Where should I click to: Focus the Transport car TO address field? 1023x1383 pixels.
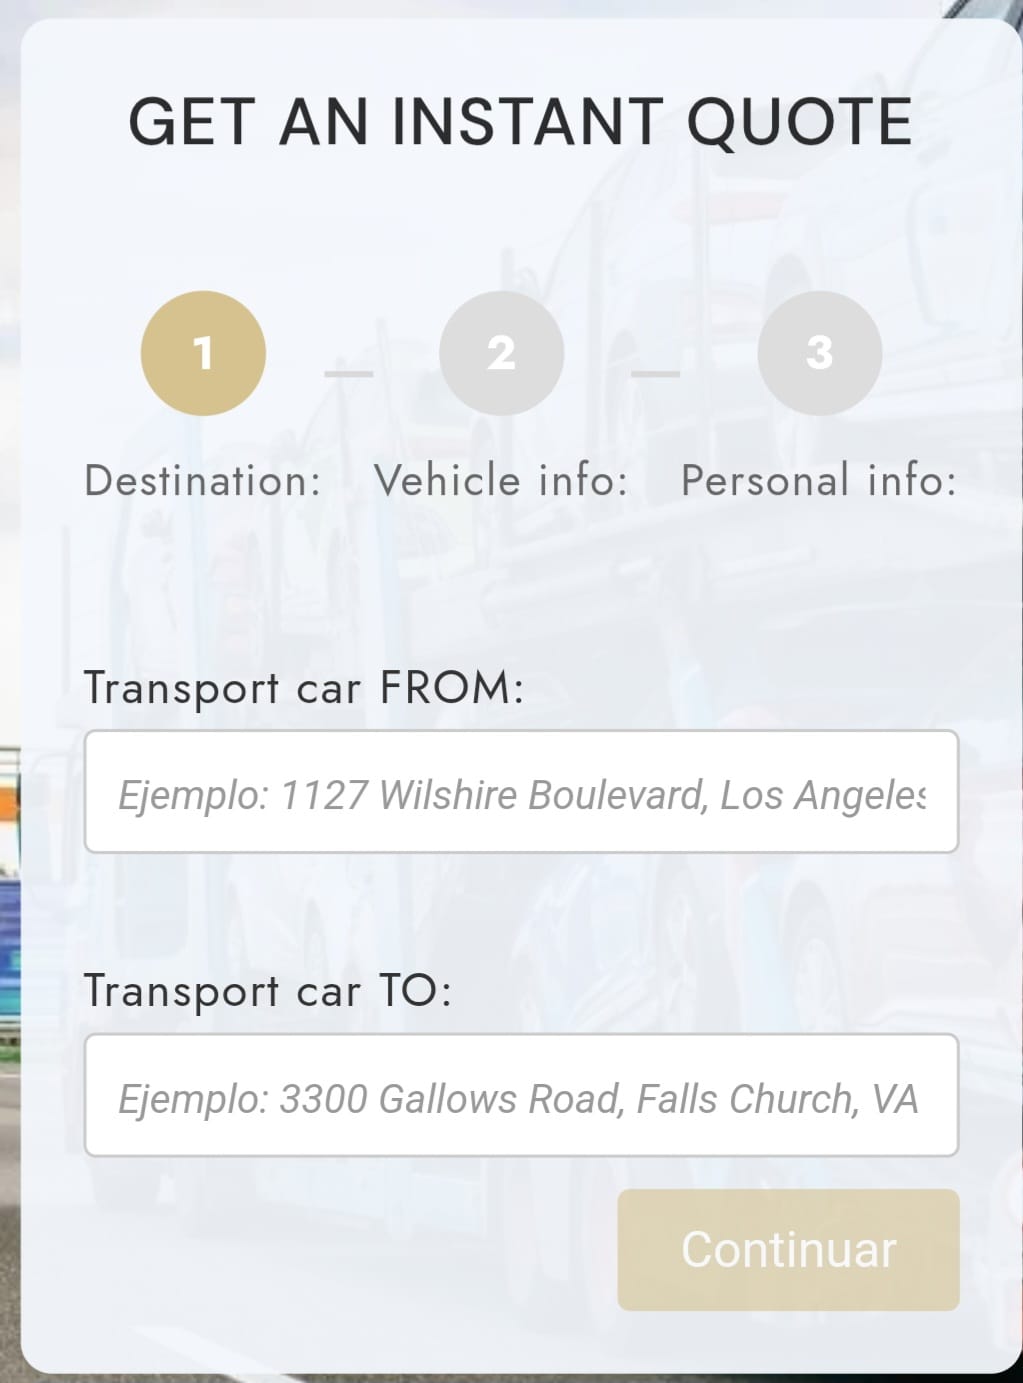(521, 1096)
